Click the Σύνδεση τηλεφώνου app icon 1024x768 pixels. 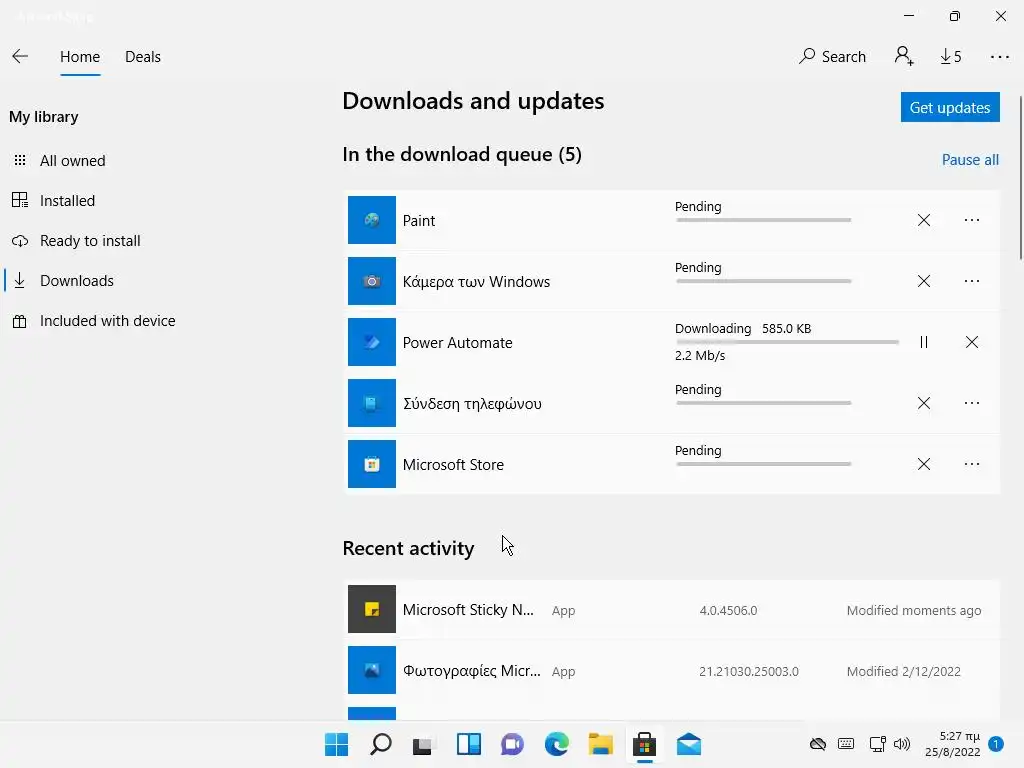click(x=372, y=403)
